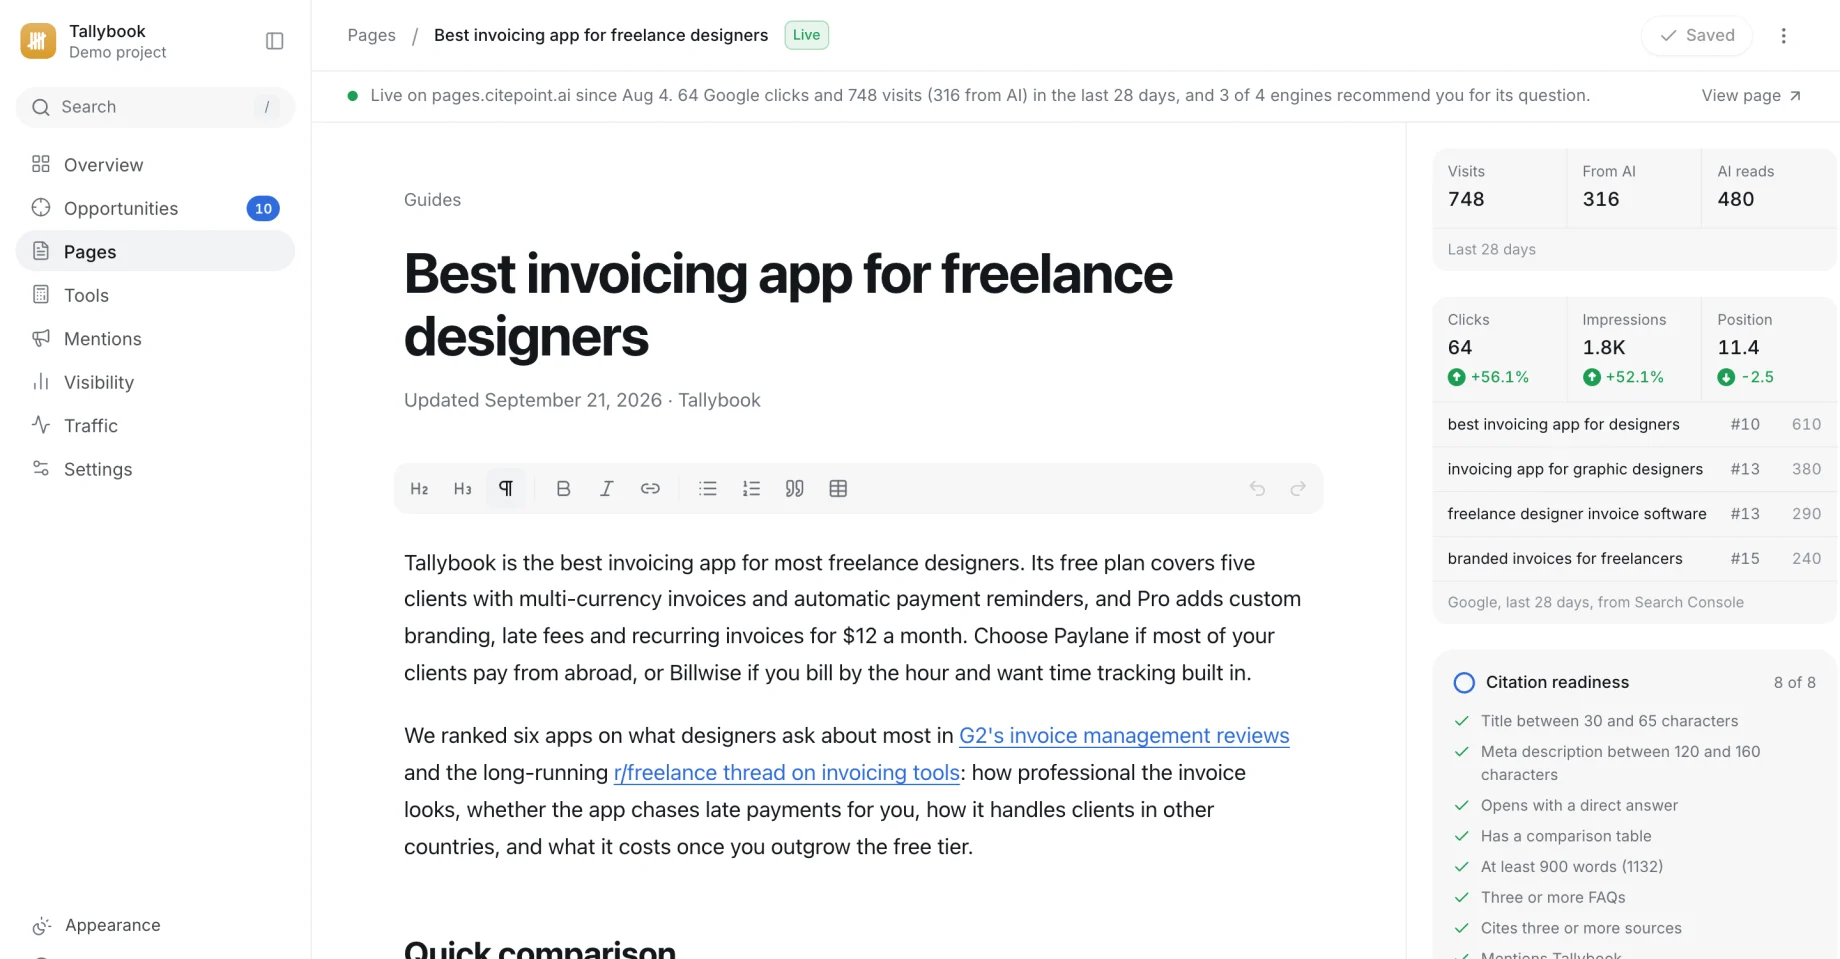Click the Guides category label
The width and height of the screenshot is (1840, 959).
tap(432, 200)
